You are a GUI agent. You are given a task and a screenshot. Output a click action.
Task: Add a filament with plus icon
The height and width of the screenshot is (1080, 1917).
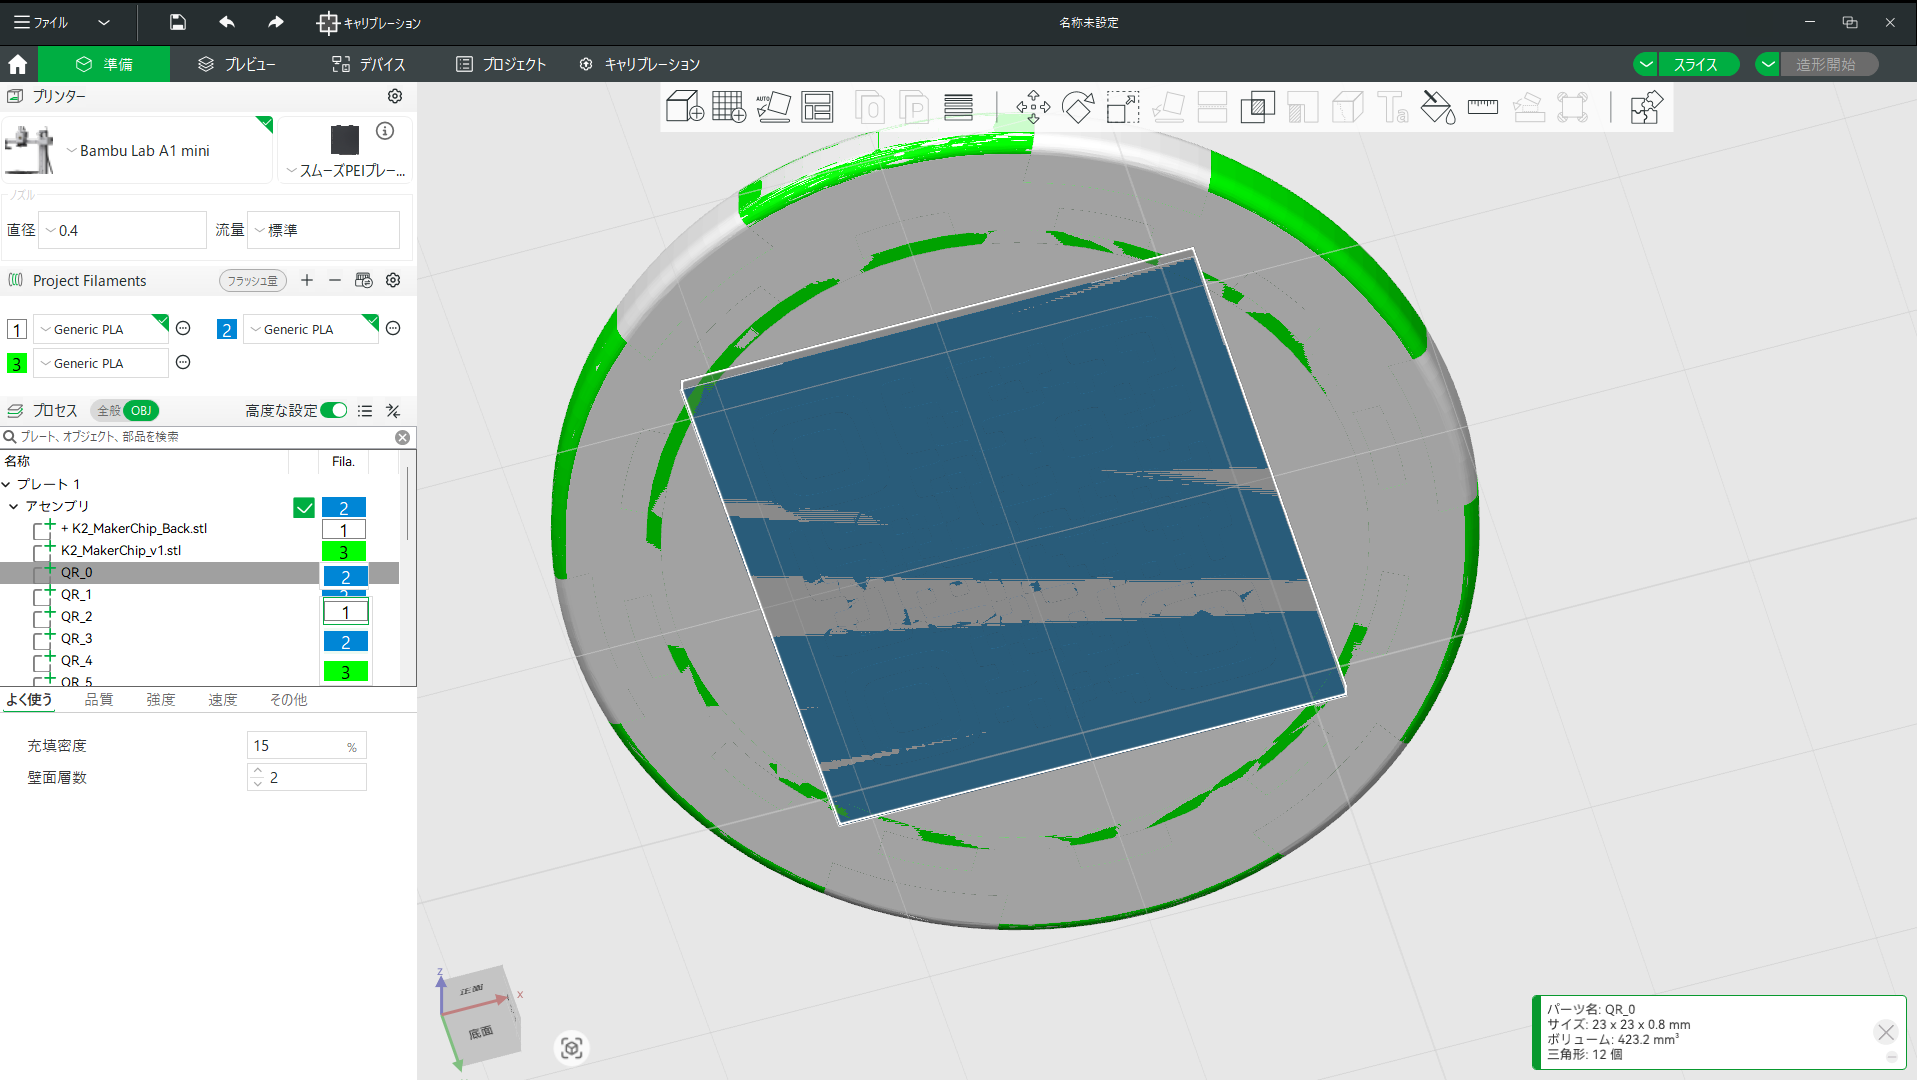tap(307, 280)
